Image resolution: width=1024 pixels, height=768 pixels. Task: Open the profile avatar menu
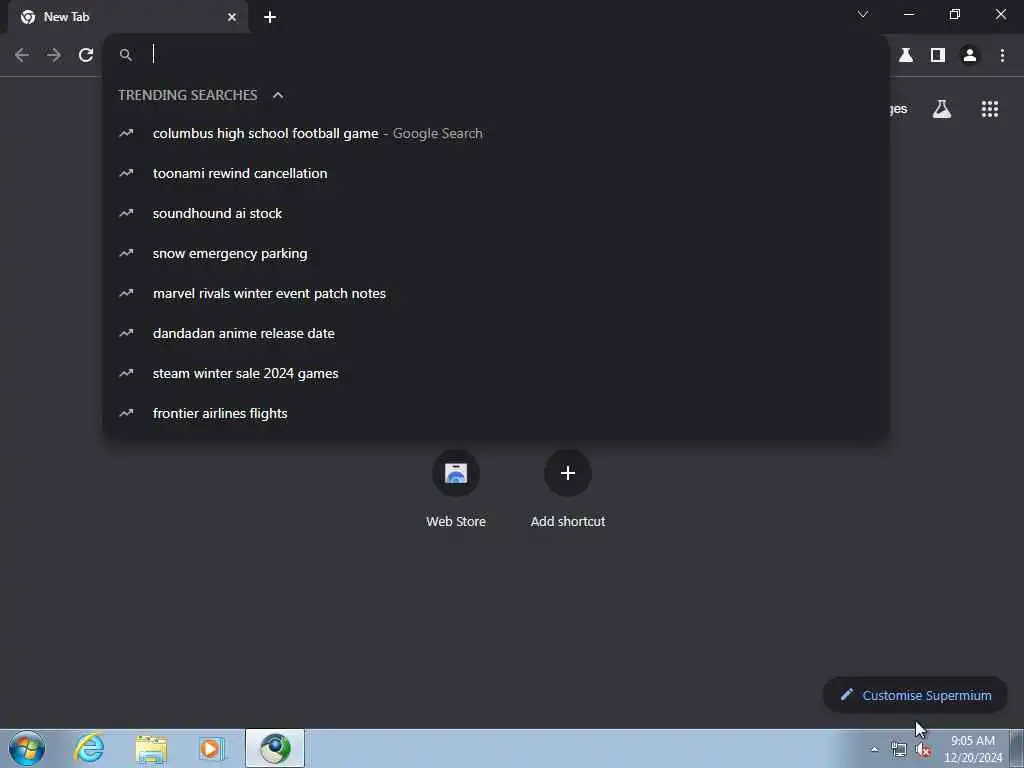970,56
